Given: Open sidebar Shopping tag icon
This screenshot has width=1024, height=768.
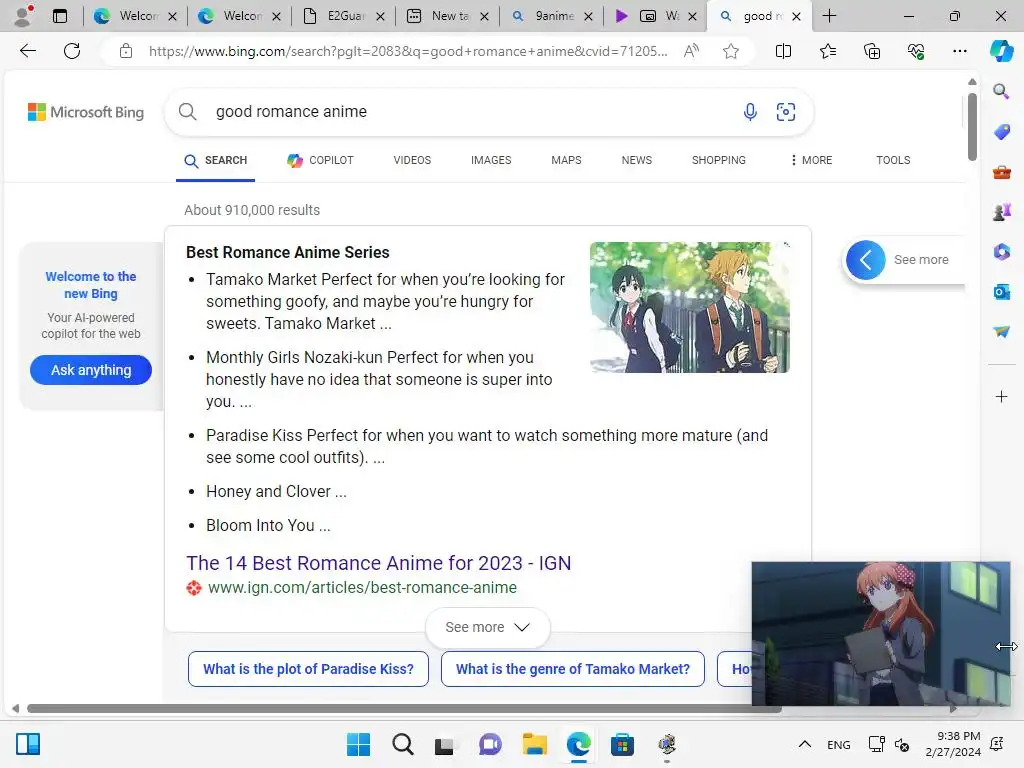Looking at the screenshot, I should 1001,132.
